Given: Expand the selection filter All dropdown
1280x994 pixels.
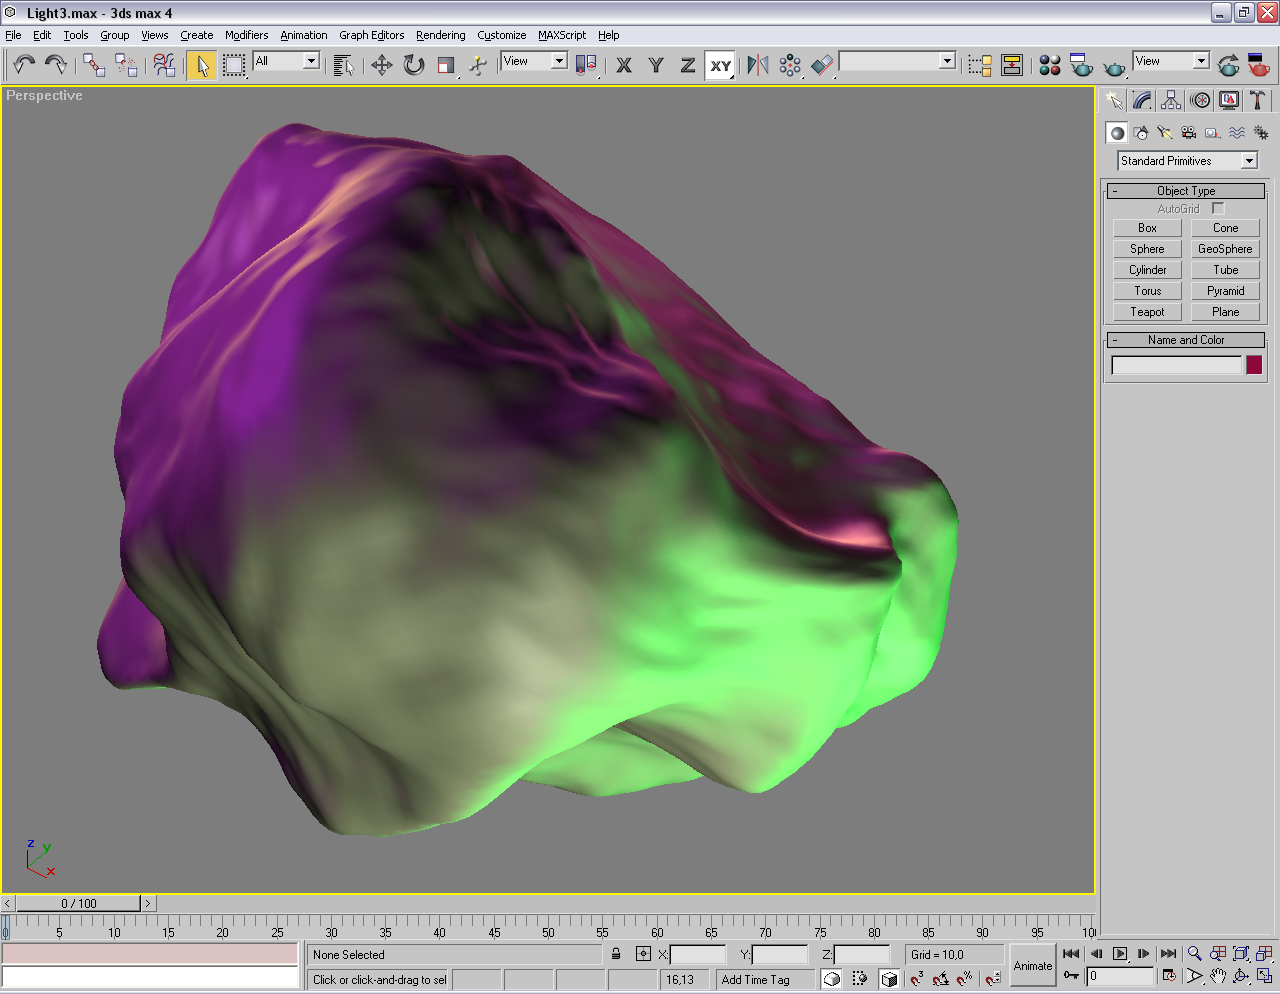Looking at the screenshot, I should coord(311,61).
